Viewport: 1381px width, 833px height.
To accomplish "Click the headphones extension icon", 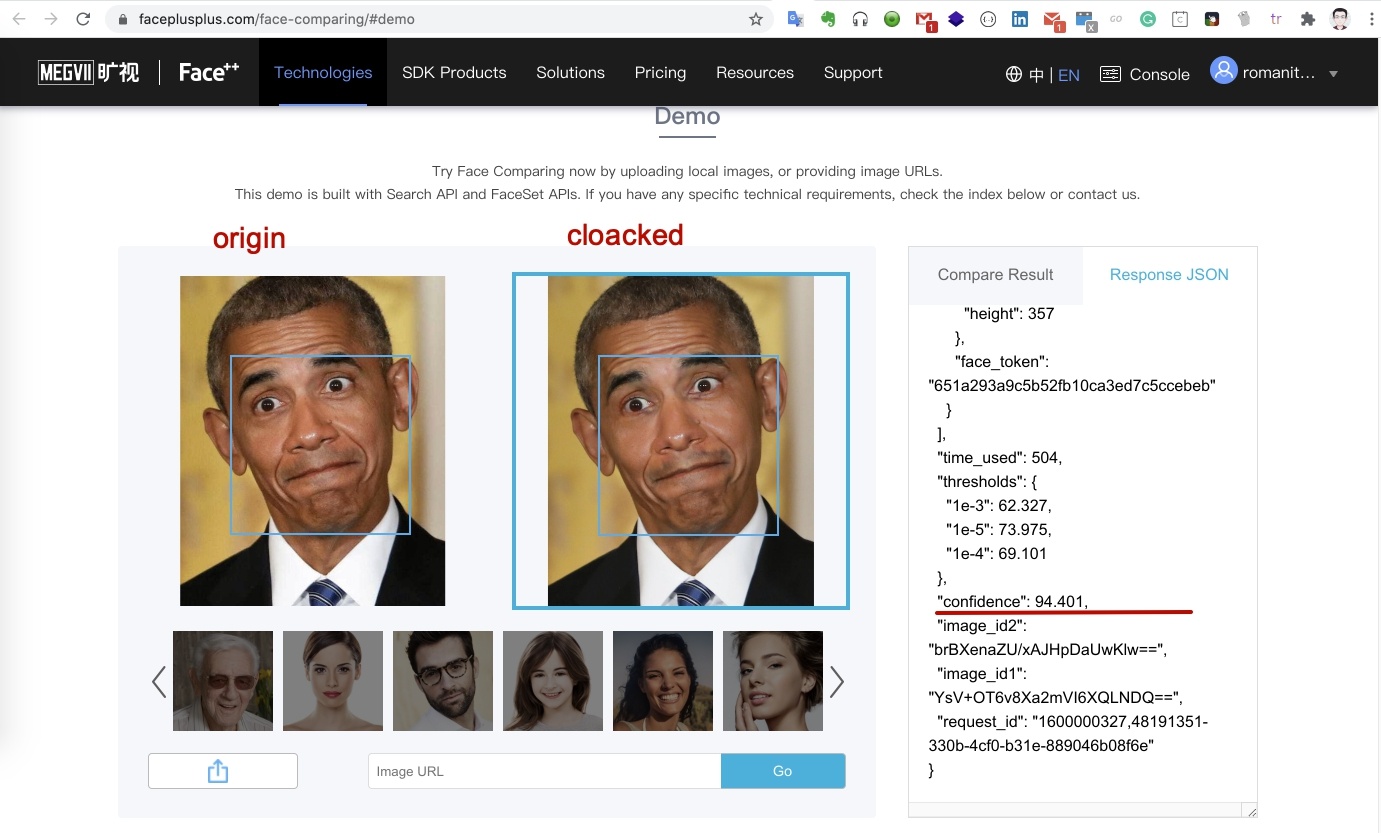I will (x=859, y=19).
